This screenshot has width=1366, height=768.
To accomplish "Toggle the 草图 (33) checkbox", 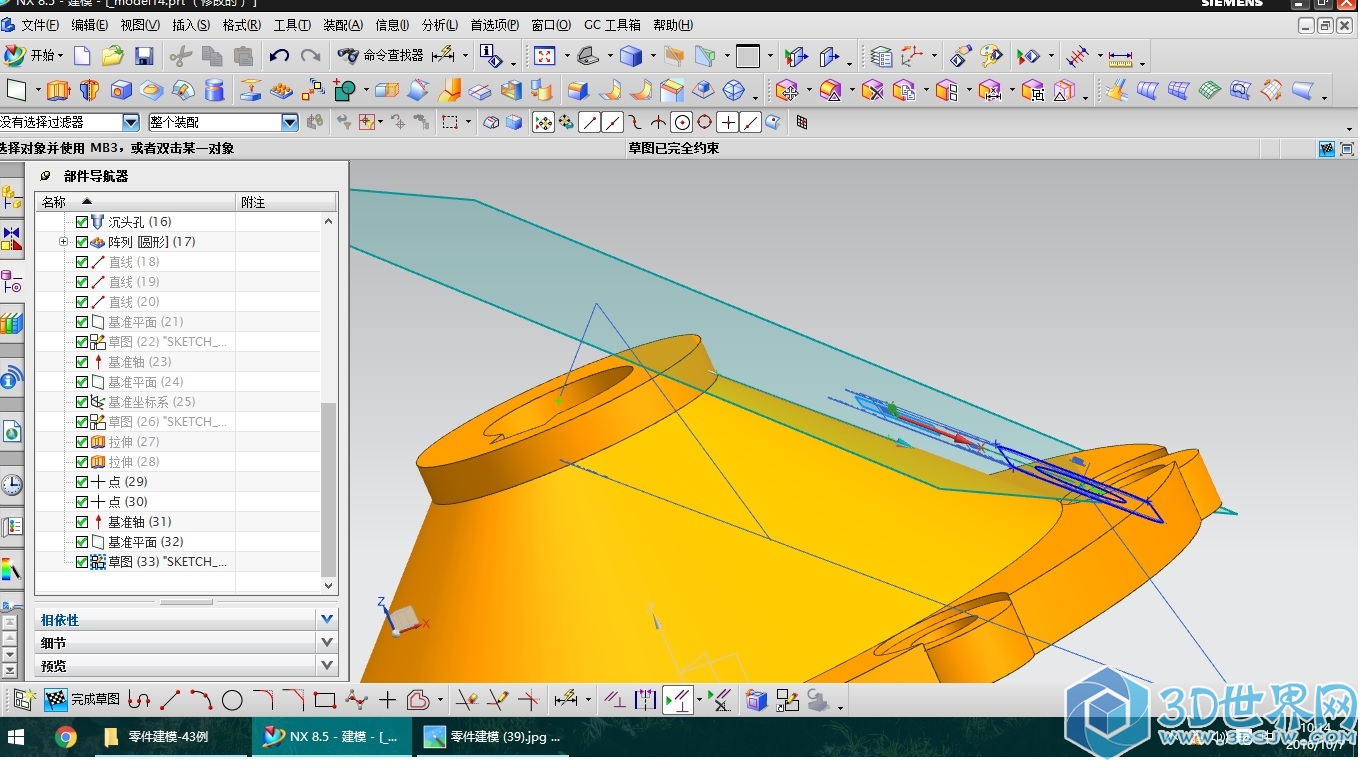I will [x=82, y=562].
